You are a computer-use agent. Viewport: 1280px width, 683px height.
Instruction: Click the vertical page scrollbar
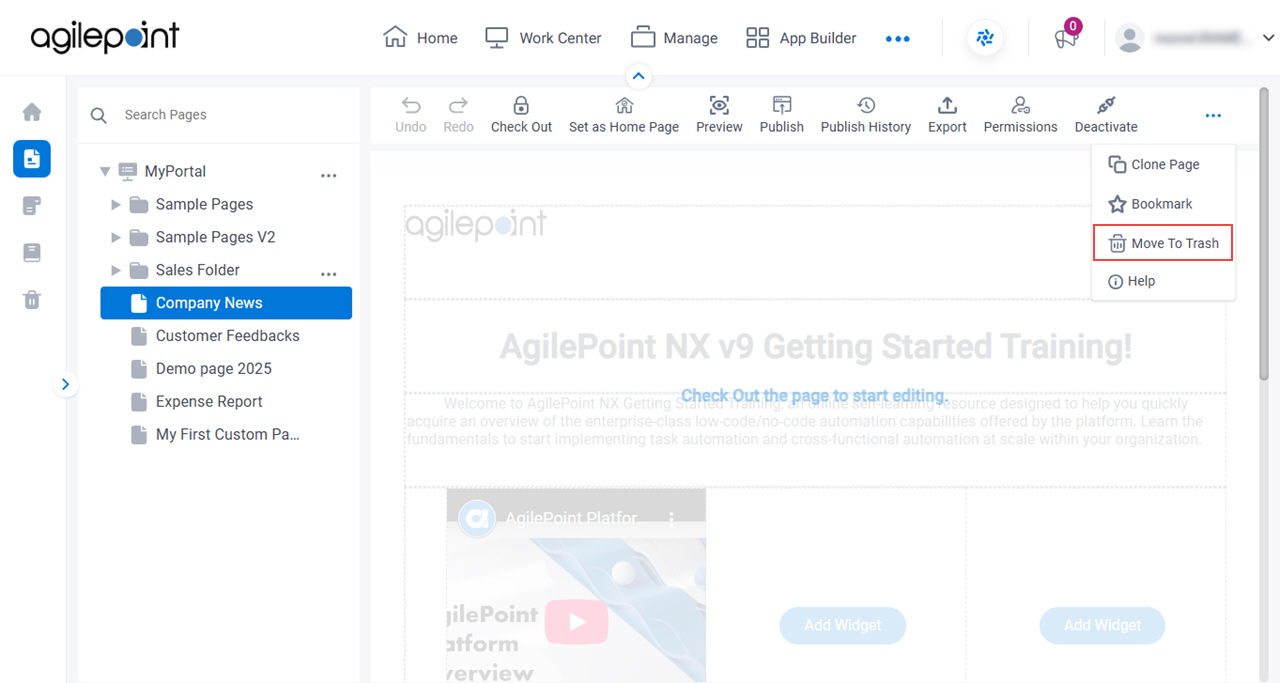click(x=1265, y=235)
